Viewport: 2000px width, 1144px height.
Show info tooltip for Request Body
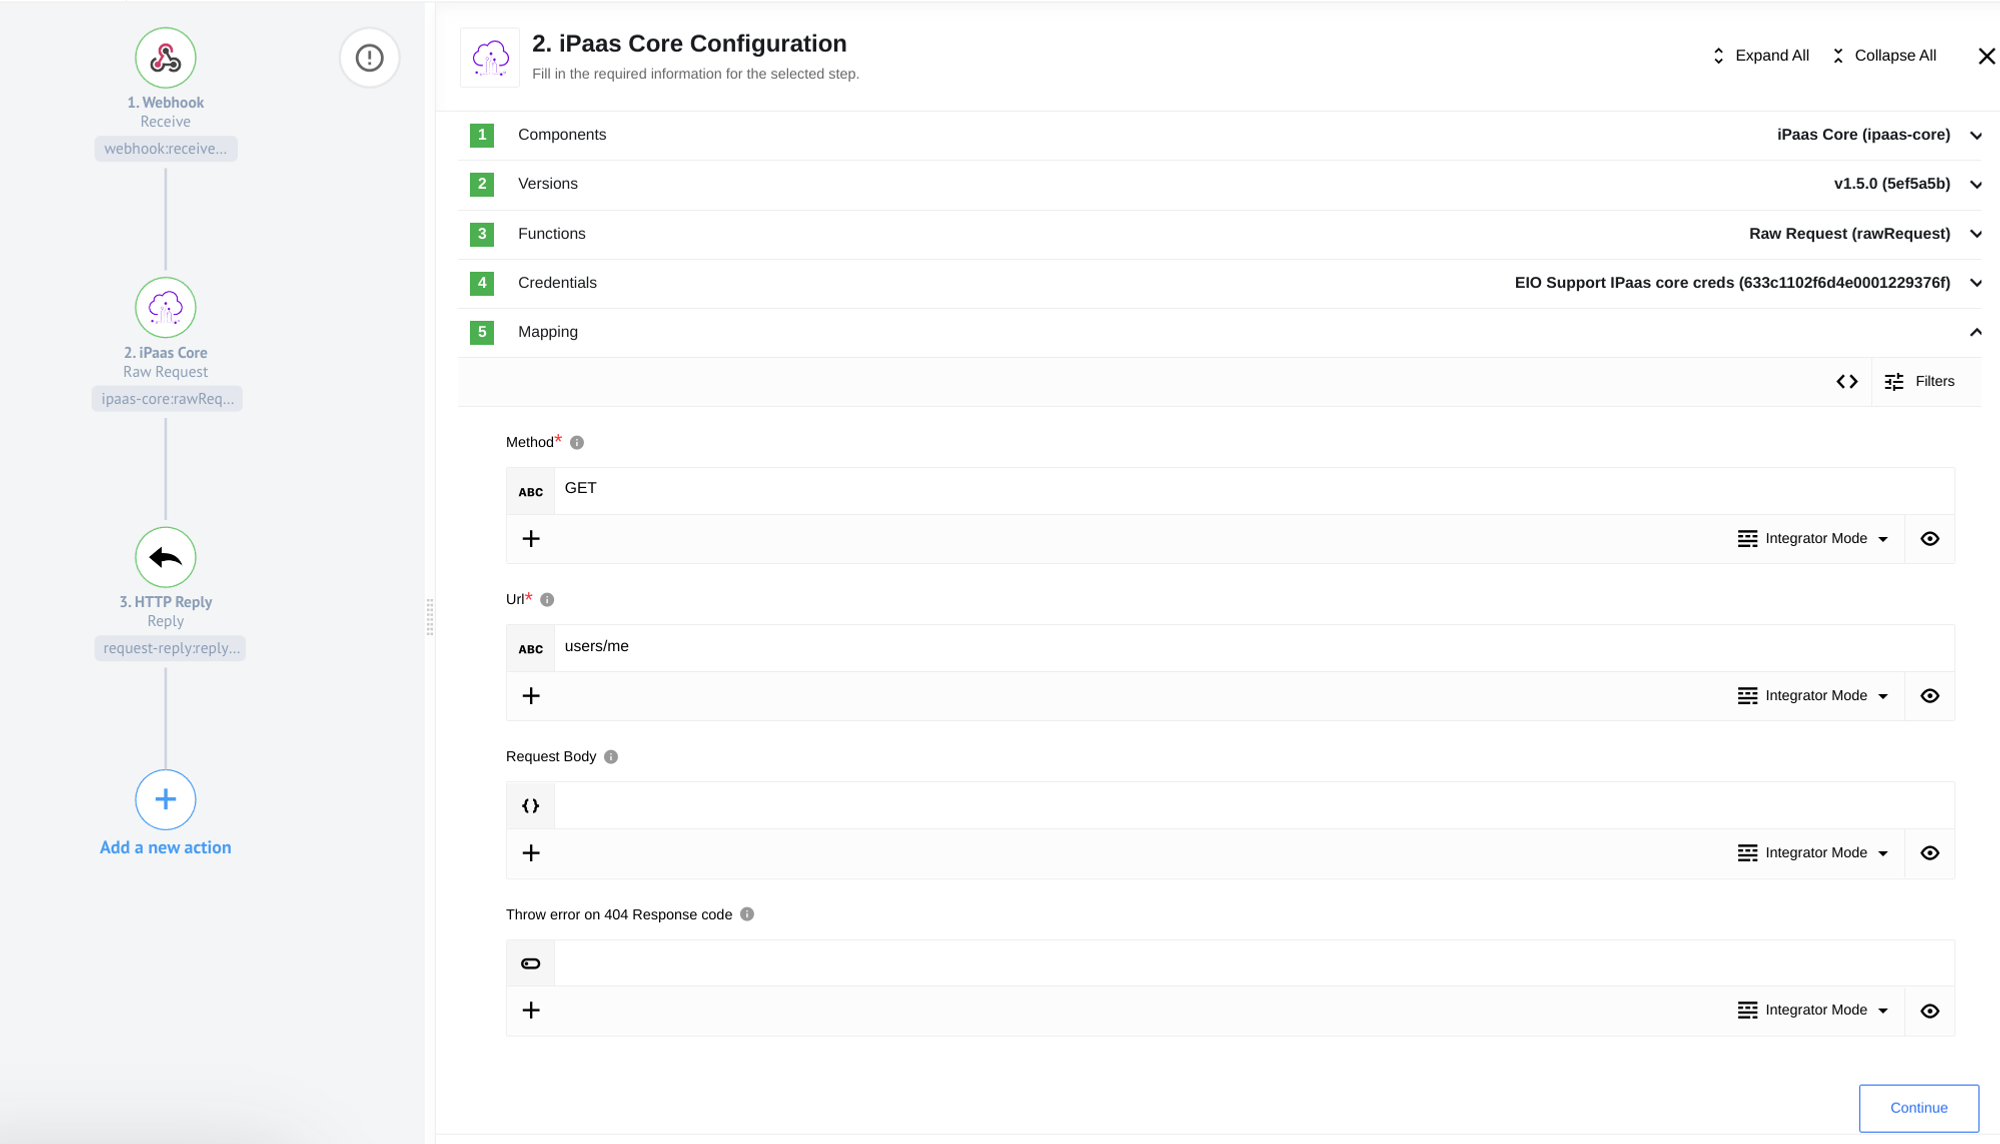[611, 756]
